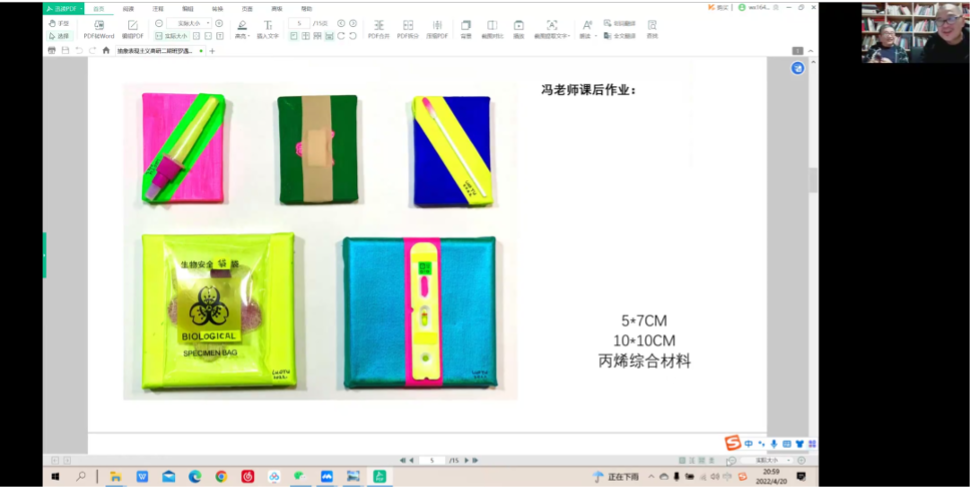
Task: Toggle single page view mode
Action: click(x=294, y=37)
